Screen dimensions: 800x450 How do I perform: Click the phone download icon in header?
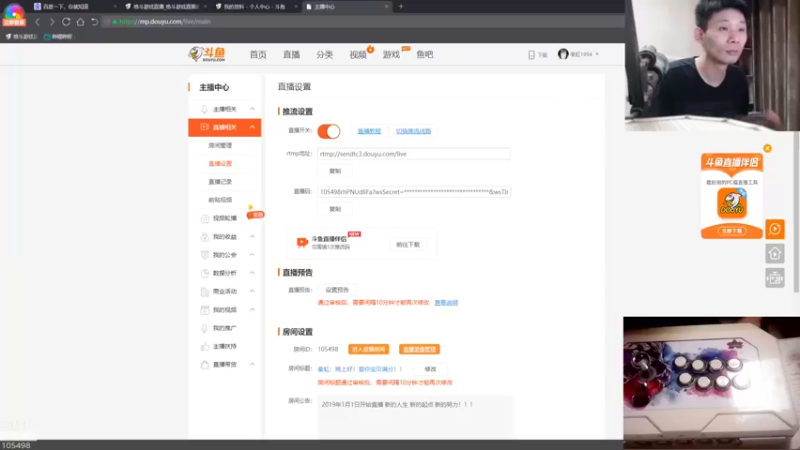(531, 55)
